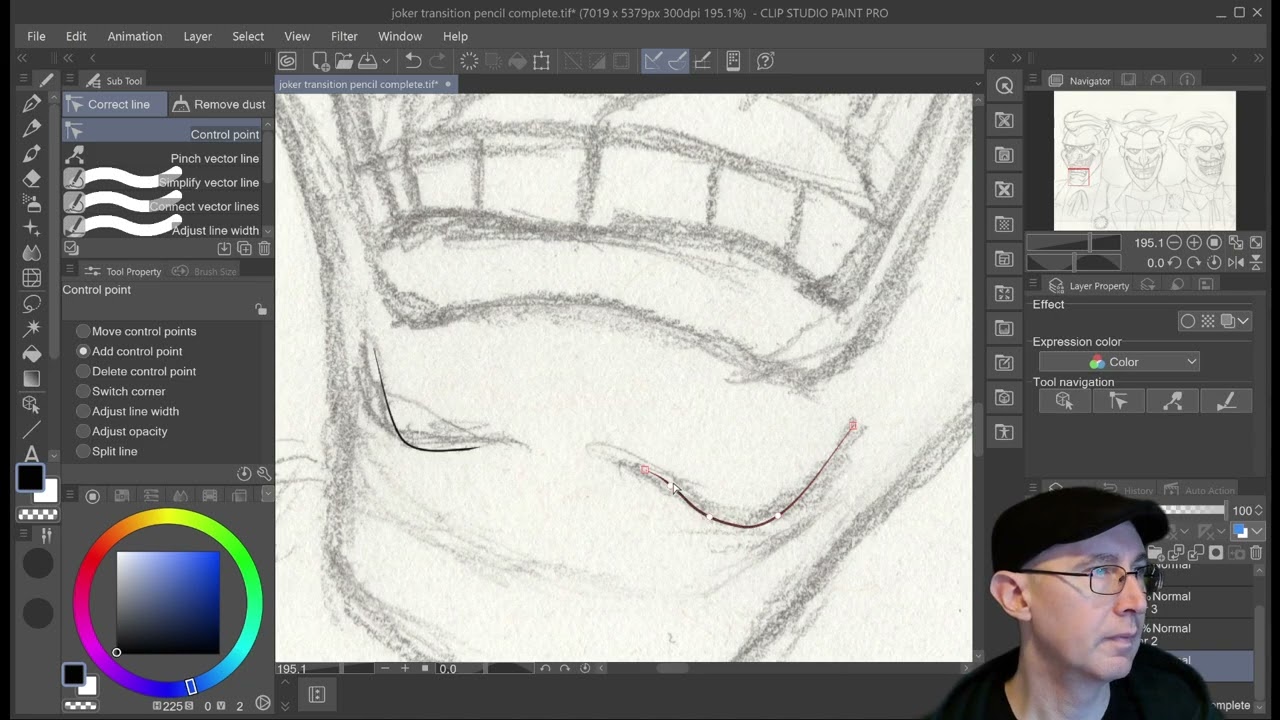Open the Filter menu

344,36
